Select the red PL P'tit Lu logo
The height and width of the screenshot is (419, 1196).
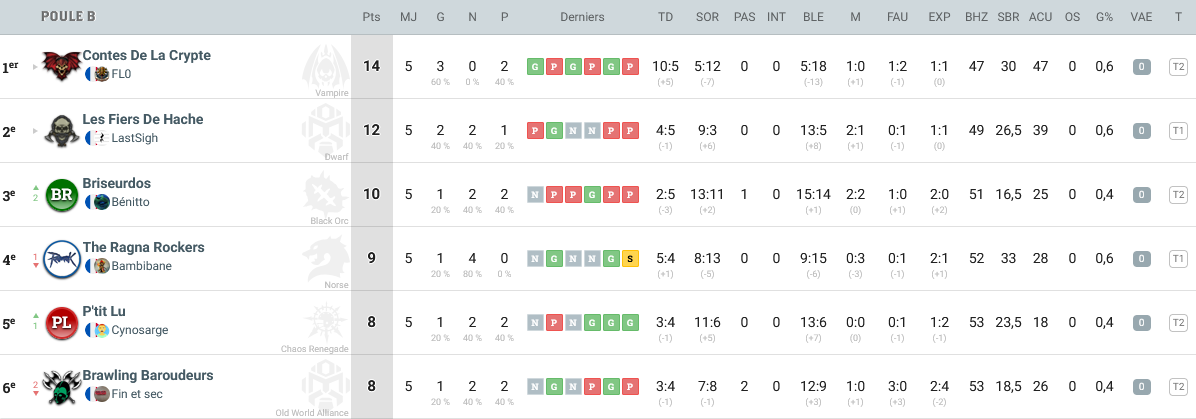[61, 322]
